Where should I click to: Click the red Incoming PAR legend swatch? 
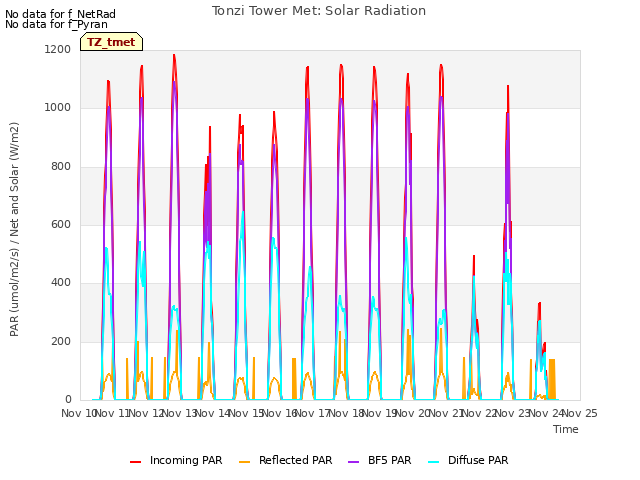pos(136,462)
